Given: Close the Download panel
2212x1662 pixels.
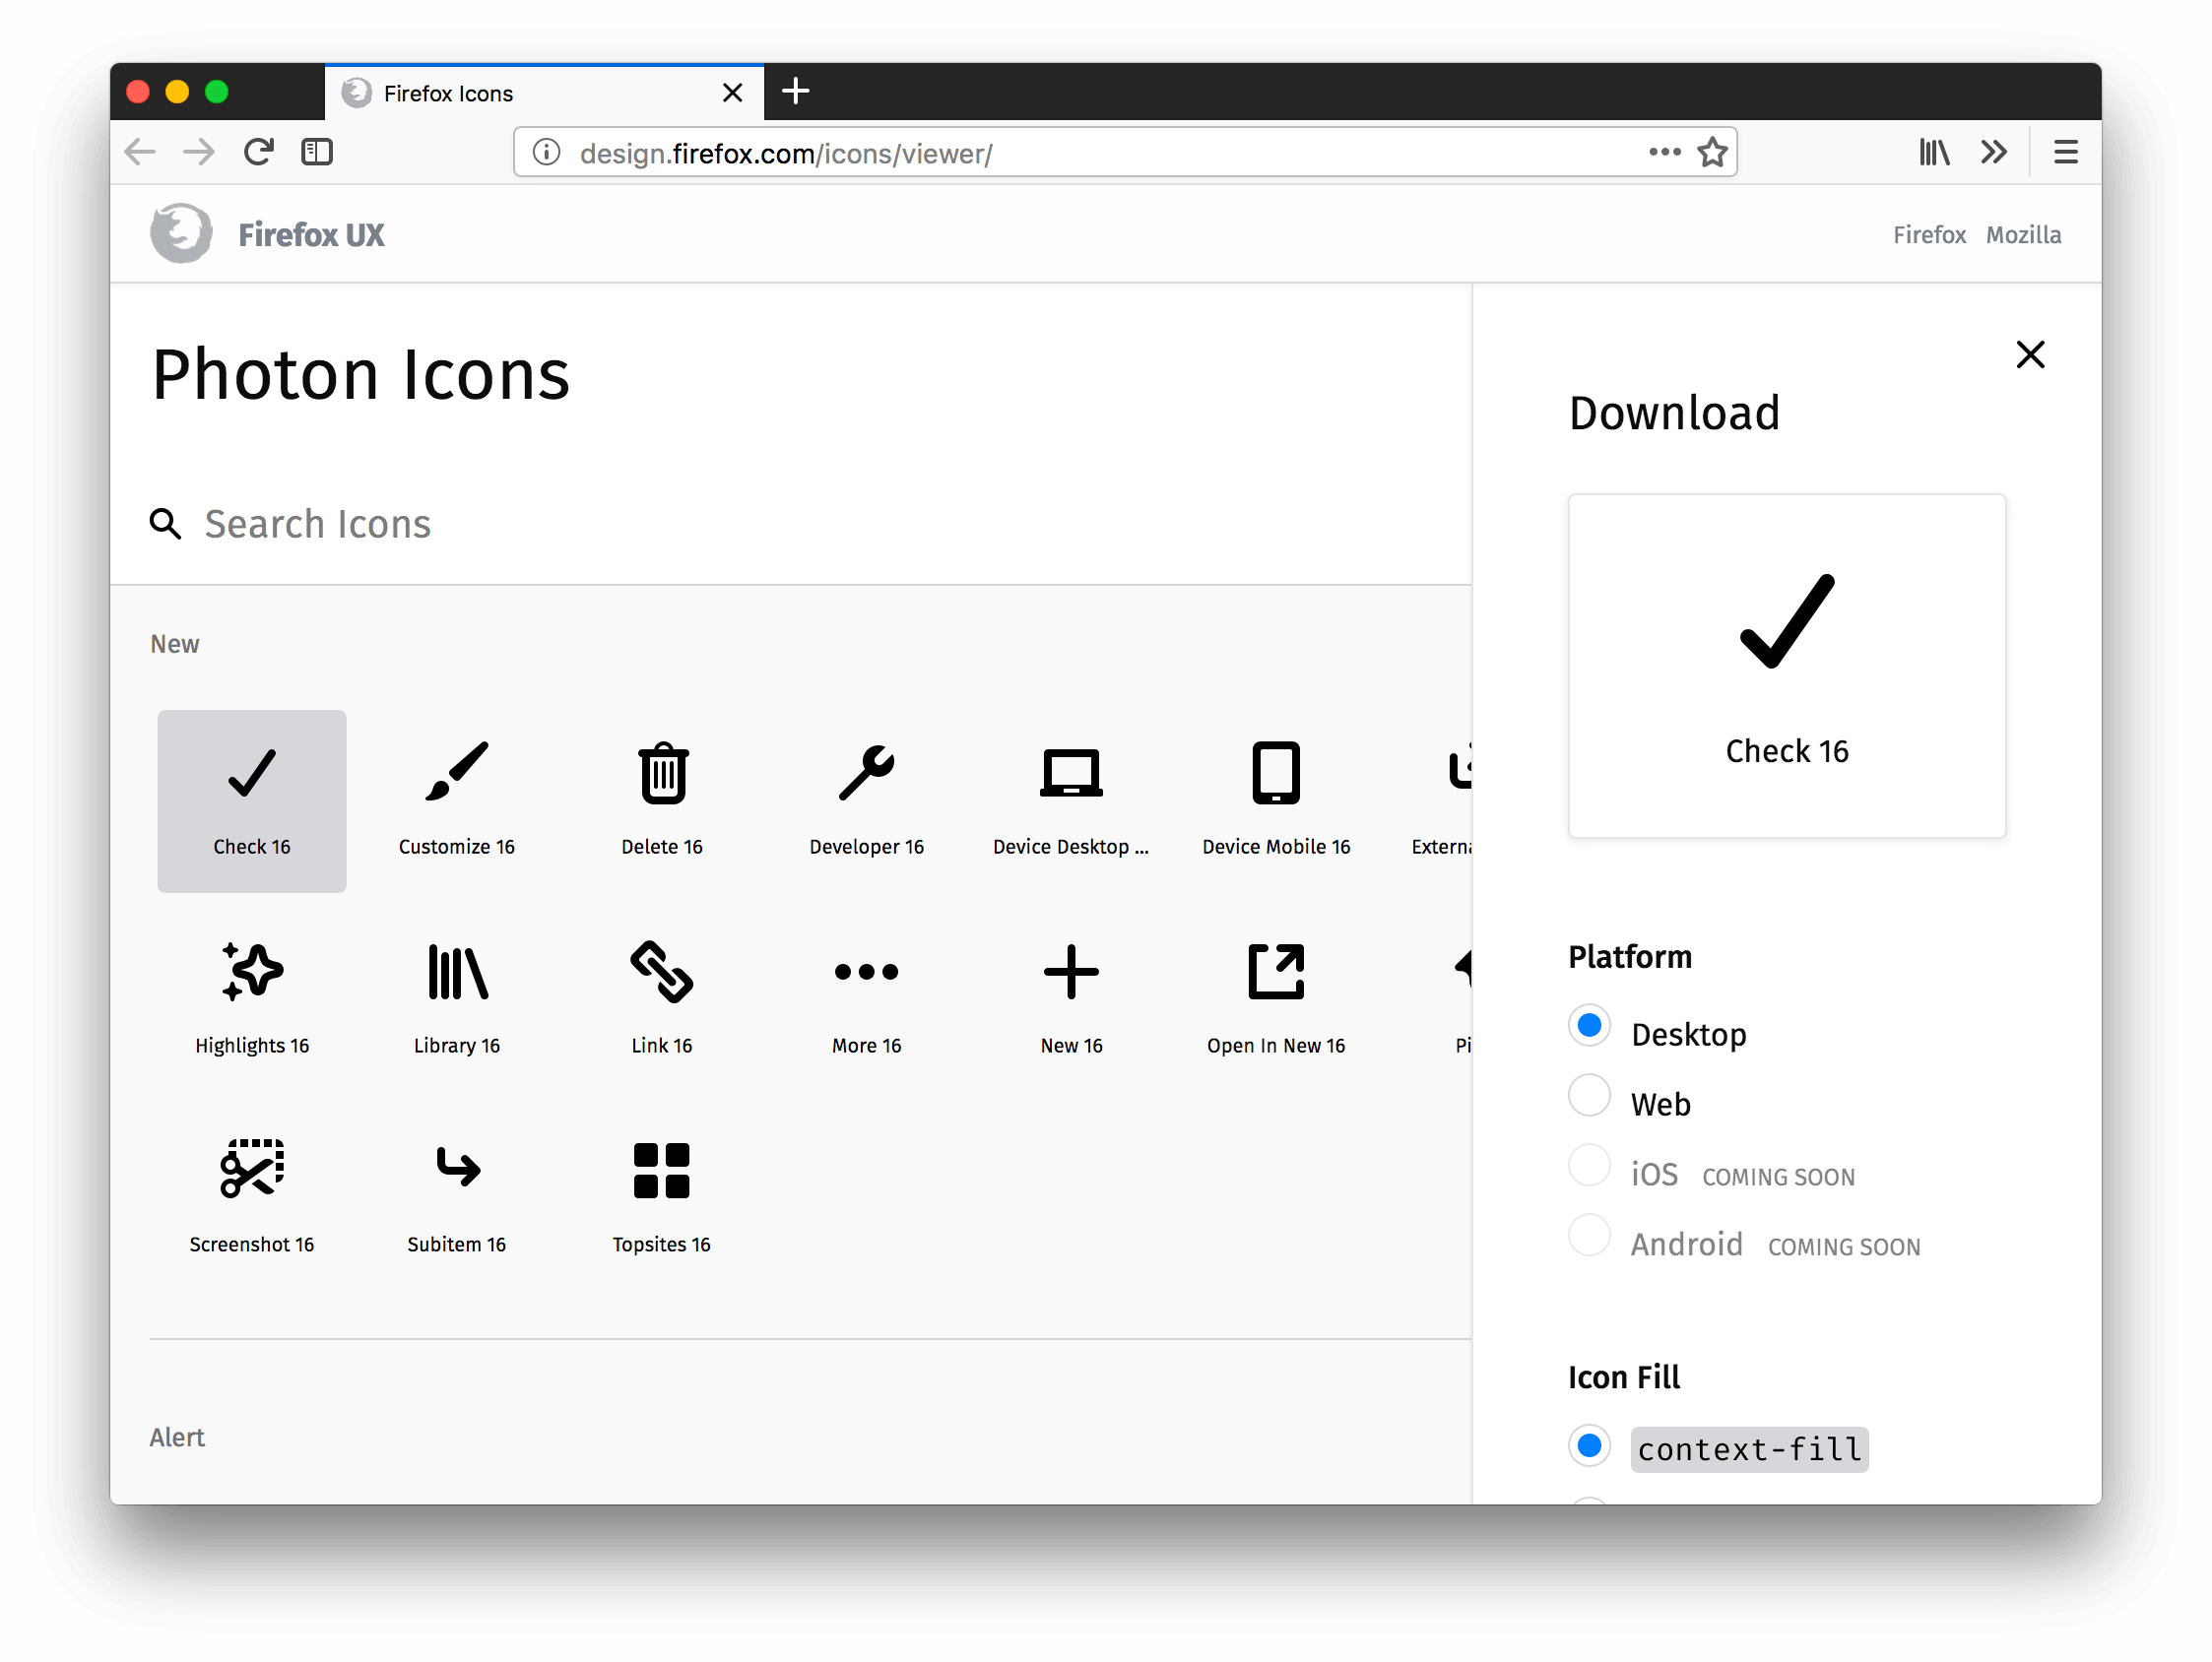Looking at the screenshot, I should [x=2031, y=356].
